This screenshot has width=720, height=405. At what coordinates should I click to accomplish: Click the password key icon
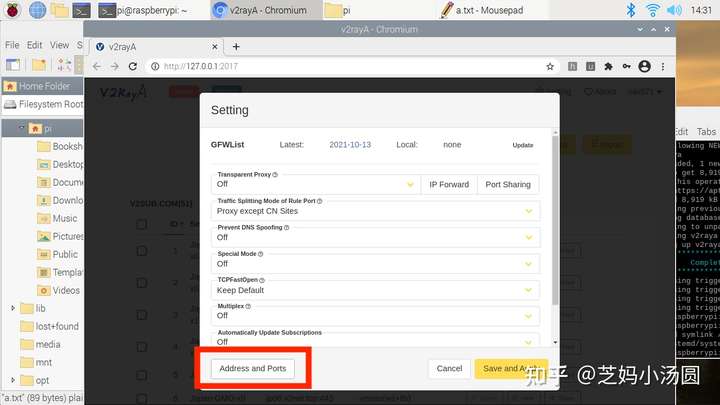[626, 67]
